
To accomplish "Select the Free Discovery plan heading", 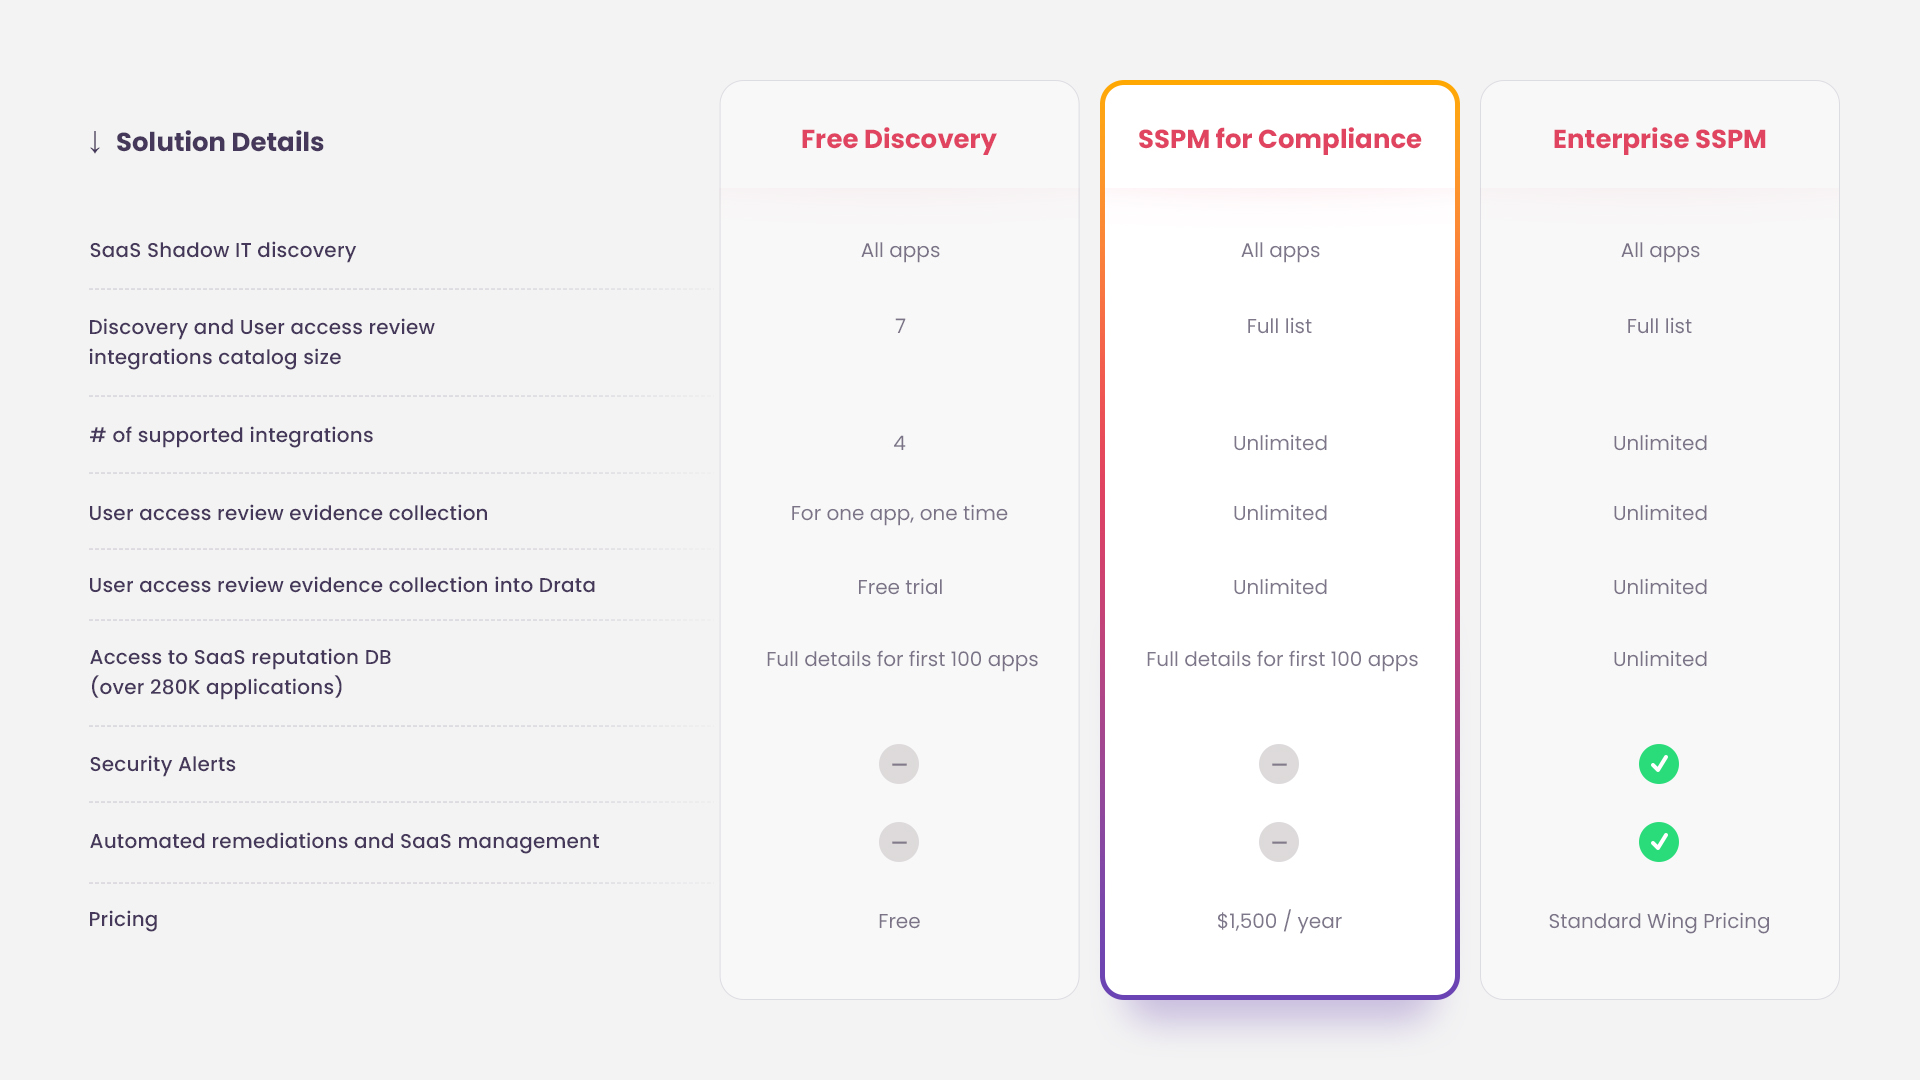I will pos(899,139).
